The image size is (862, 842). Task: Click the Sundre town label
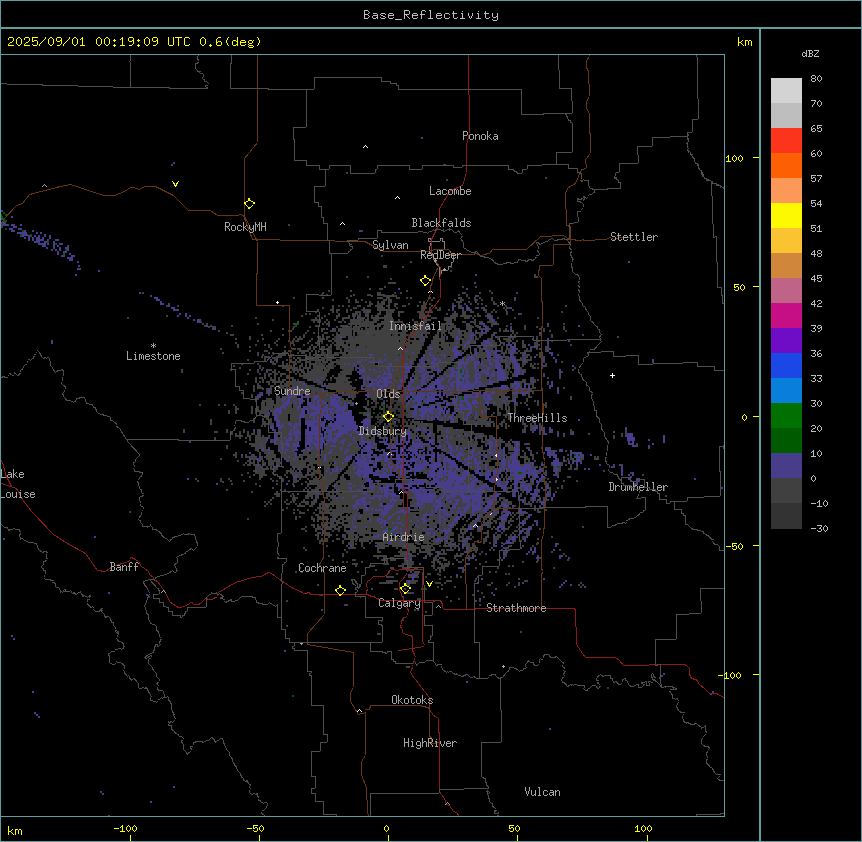(x=292, y=391)
